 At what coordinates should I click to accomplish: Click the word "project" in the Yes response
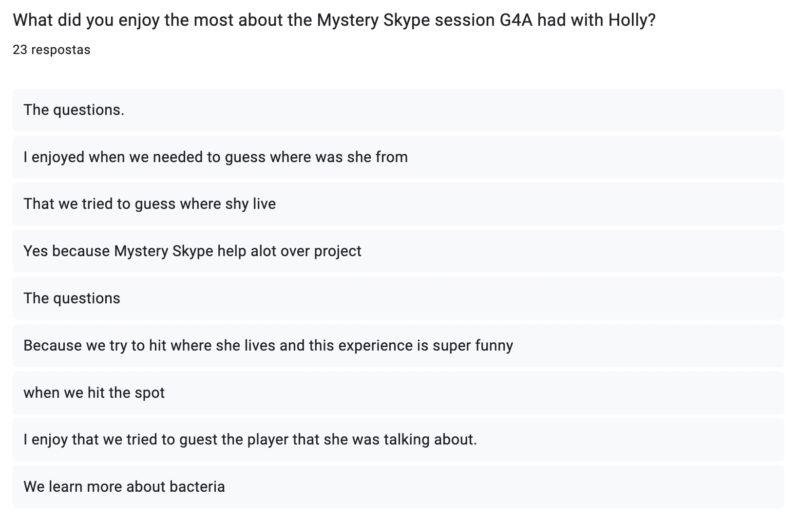tap(335, 251)
